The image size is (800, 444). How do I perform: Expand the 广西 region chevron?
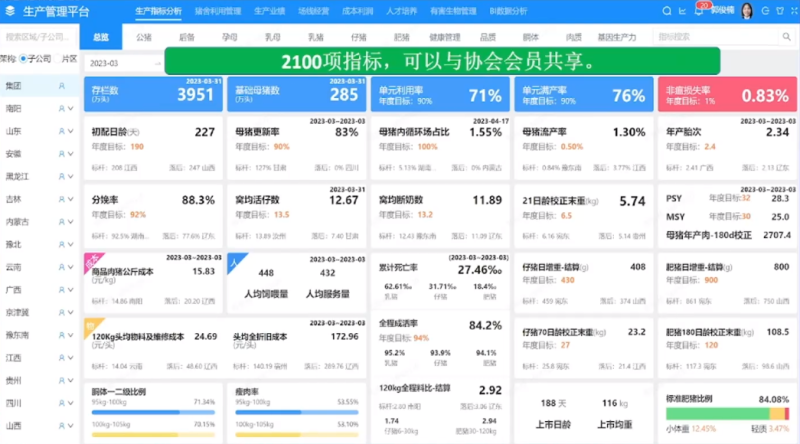point(70,290)
